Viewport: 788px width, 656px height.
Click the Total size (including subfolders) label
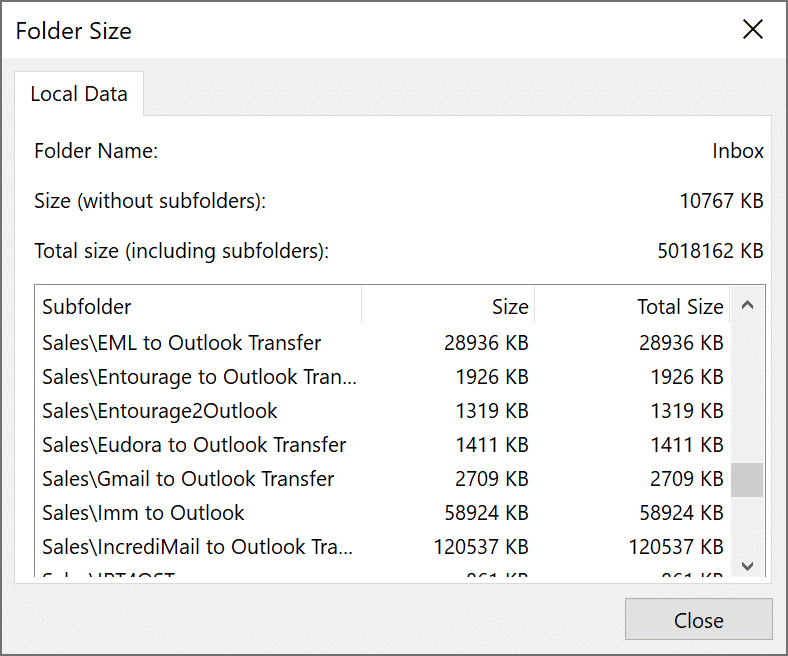coord(181,251)
